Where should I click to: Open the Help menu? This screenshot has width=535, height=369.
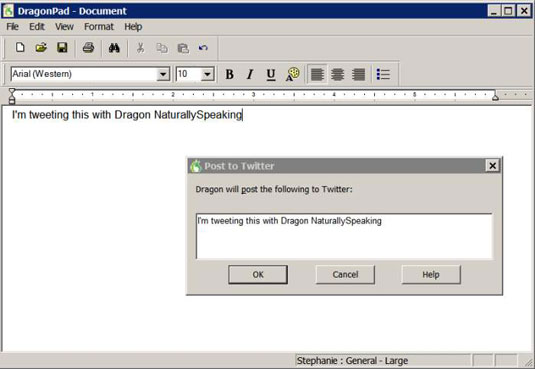click(133, 27)
